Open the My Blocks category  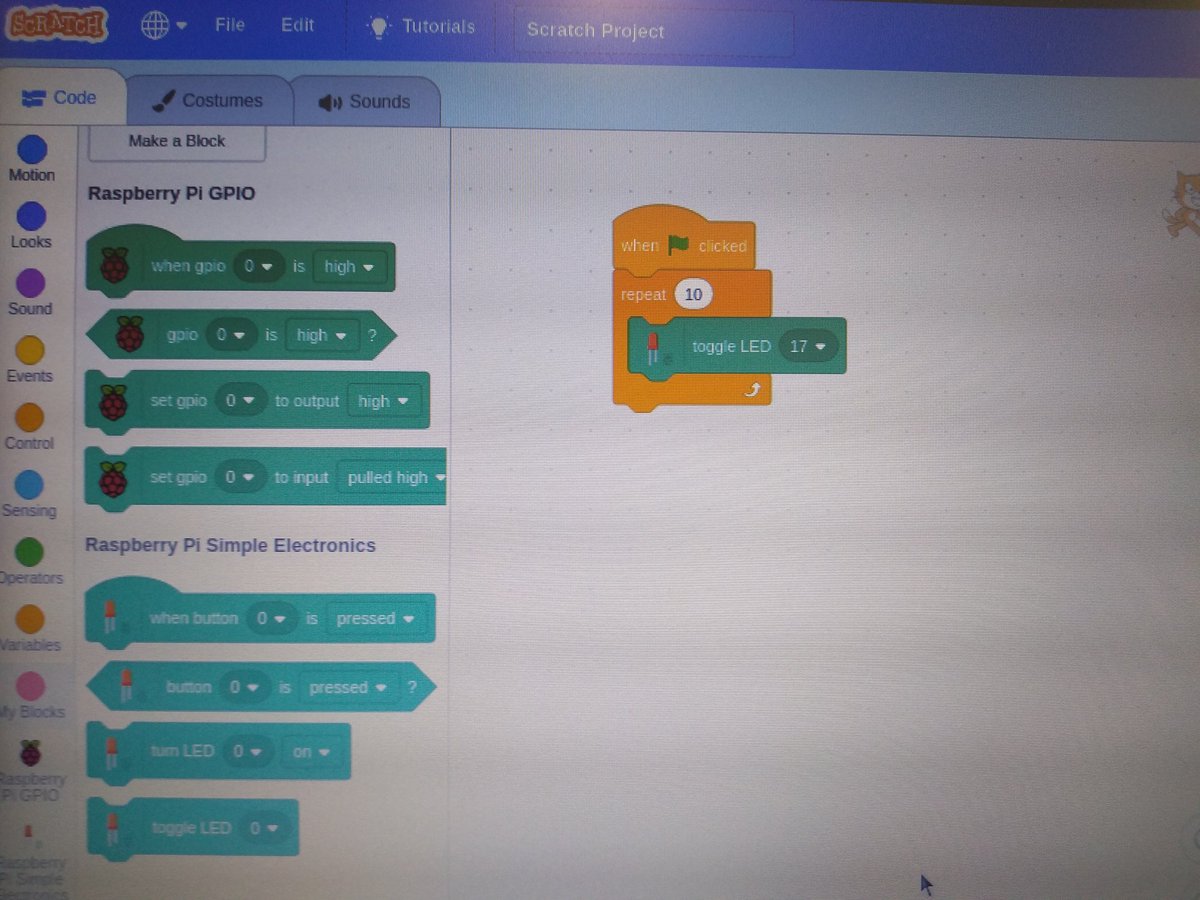[30, 691]
